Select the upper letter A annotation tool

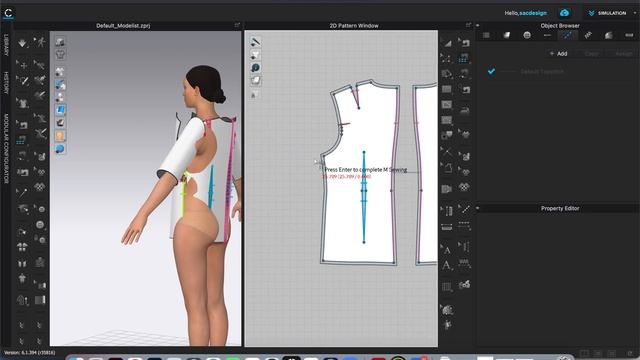(x=447, y=249)
